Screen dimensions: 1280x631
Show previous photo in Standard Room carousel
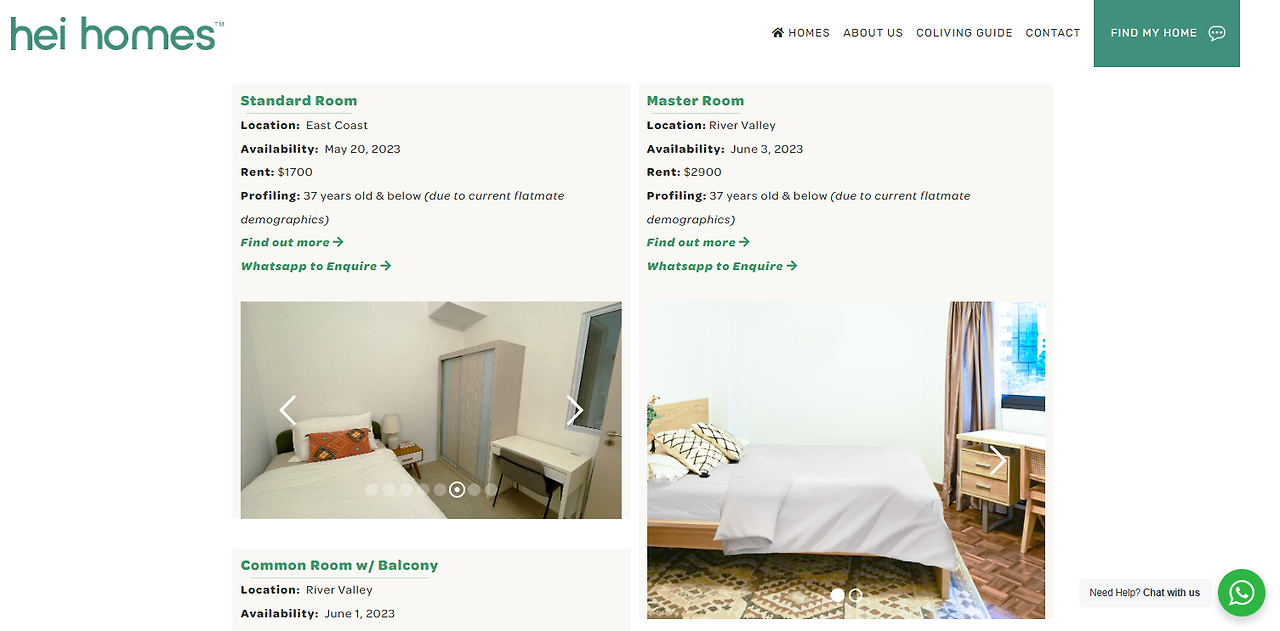pyautogui.click(x=288, y=410)
